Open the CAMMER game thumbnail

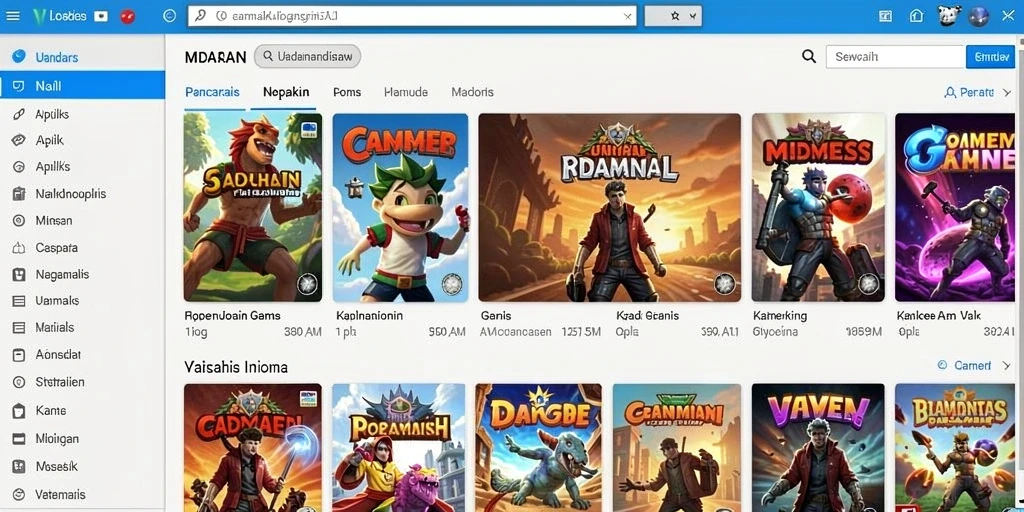[400, 208]
